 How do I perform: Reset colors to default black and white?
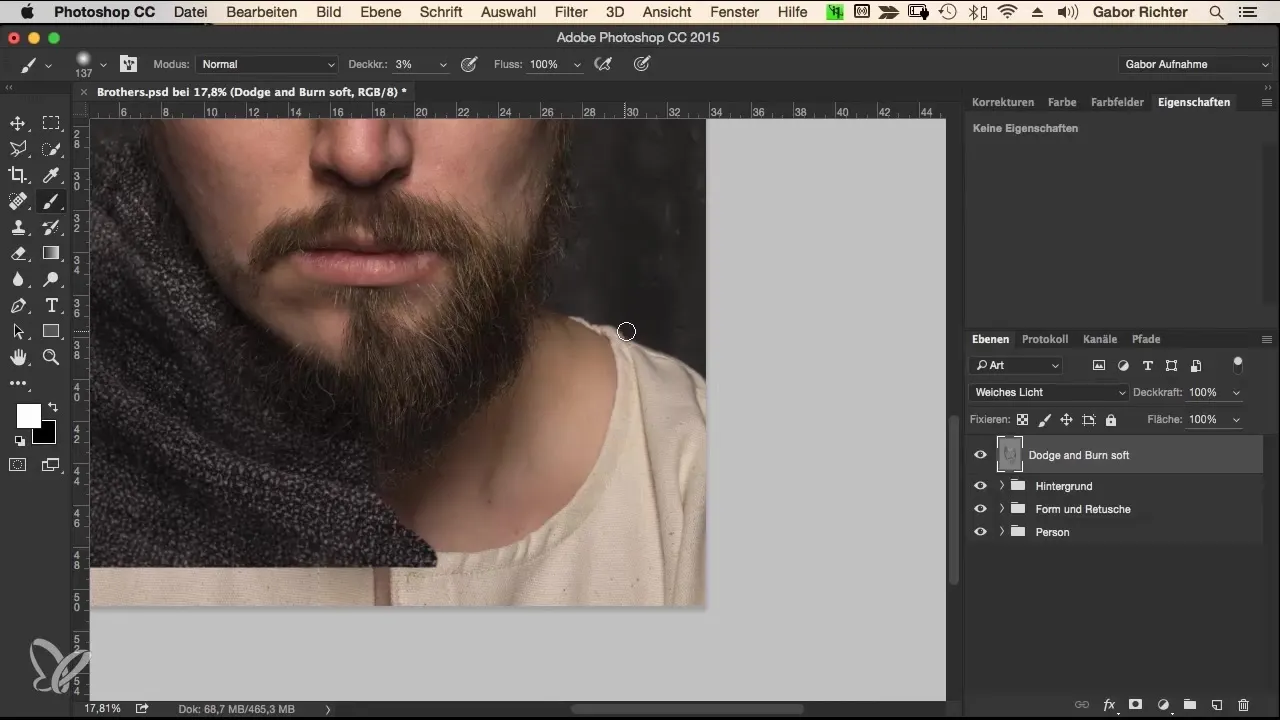point(19,441)
